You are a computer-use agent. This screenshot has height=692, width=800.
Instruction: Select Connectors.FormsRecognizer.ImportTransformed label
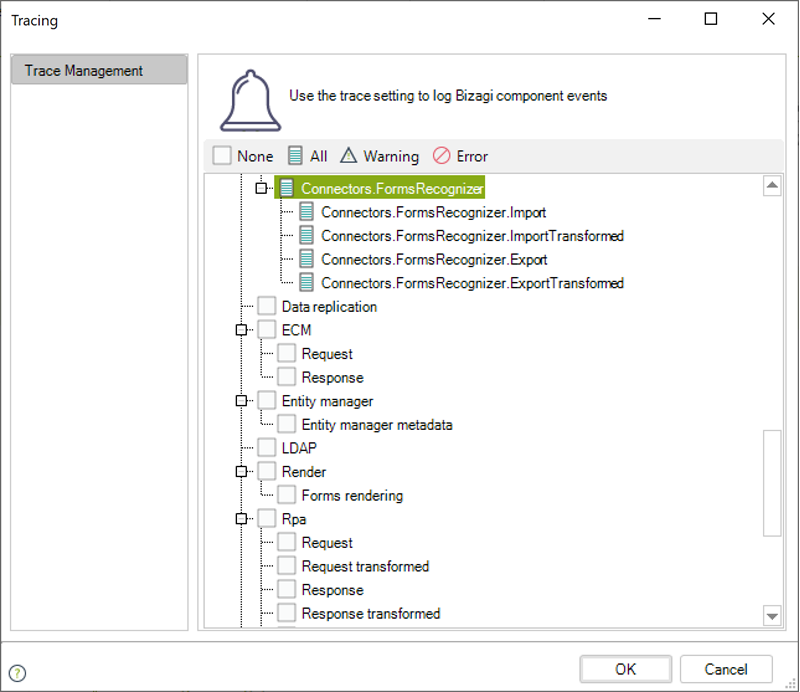click(472, 236)
